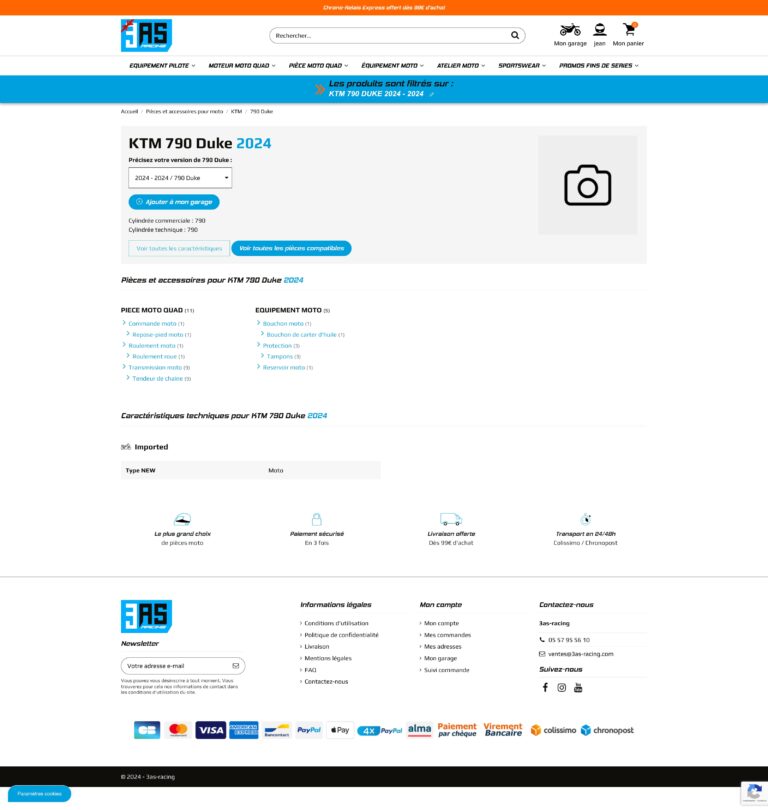The height and width of the screenshot is (810, 768).
Task: Open the Facebook page icon
Action: (545, 687)
